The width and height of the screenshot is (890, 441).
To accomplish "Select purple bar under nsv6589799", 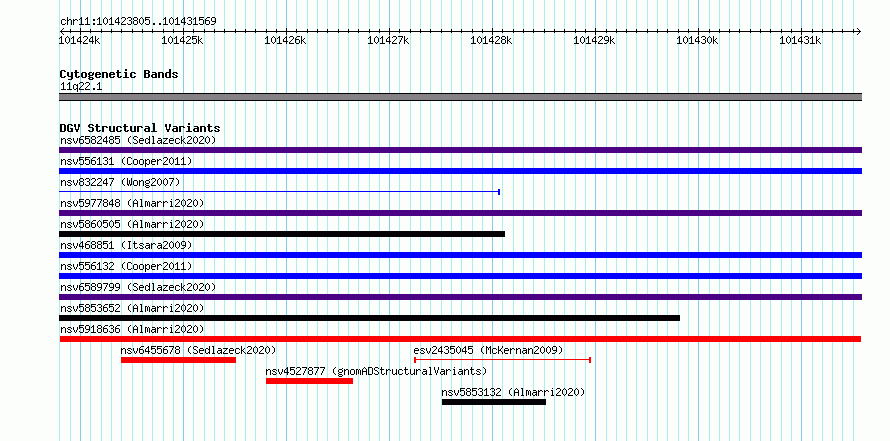I will click(x=460, y=297).
